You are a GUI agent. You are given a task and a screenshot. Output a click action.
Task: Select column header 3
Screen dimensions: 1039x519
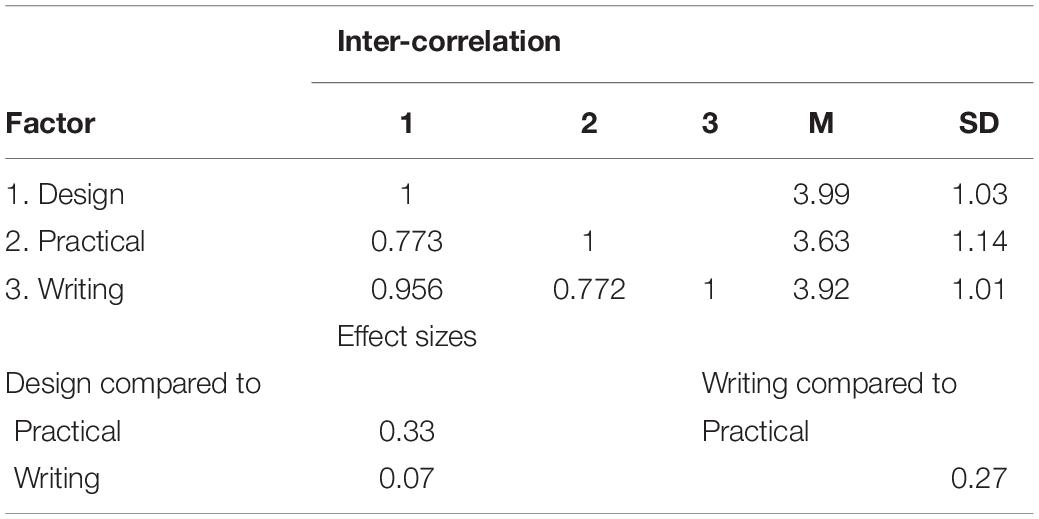(710, 124)
